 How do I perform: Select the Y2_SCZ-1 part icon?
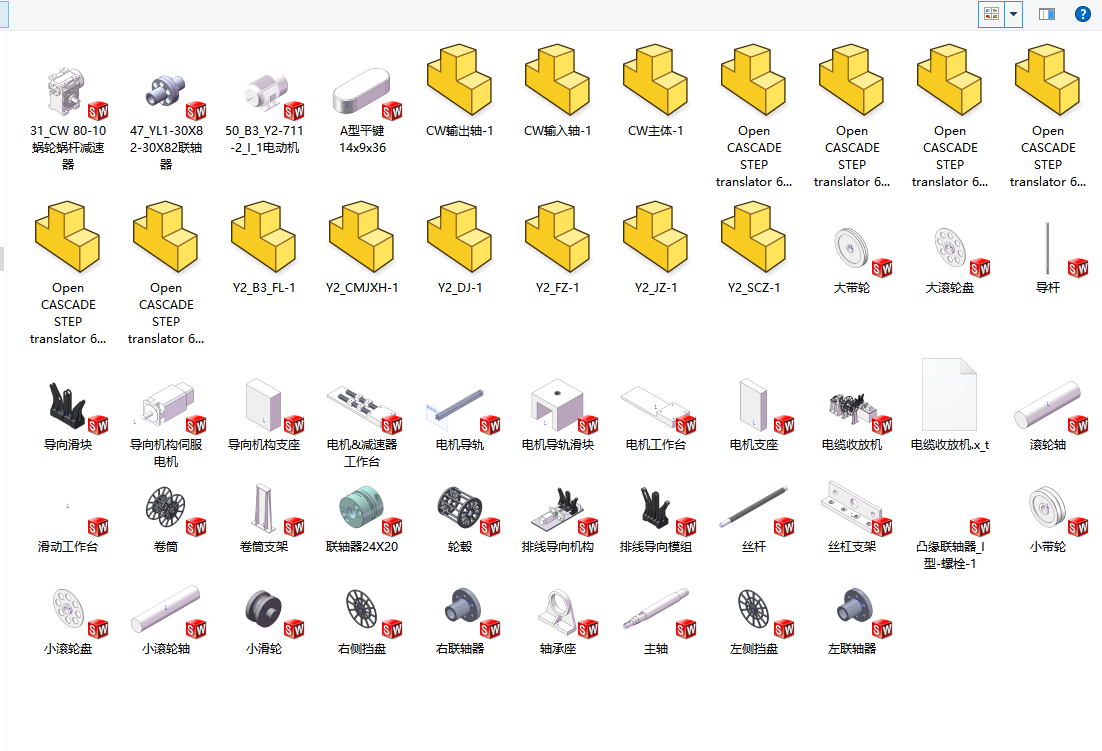tap(754, 237)
